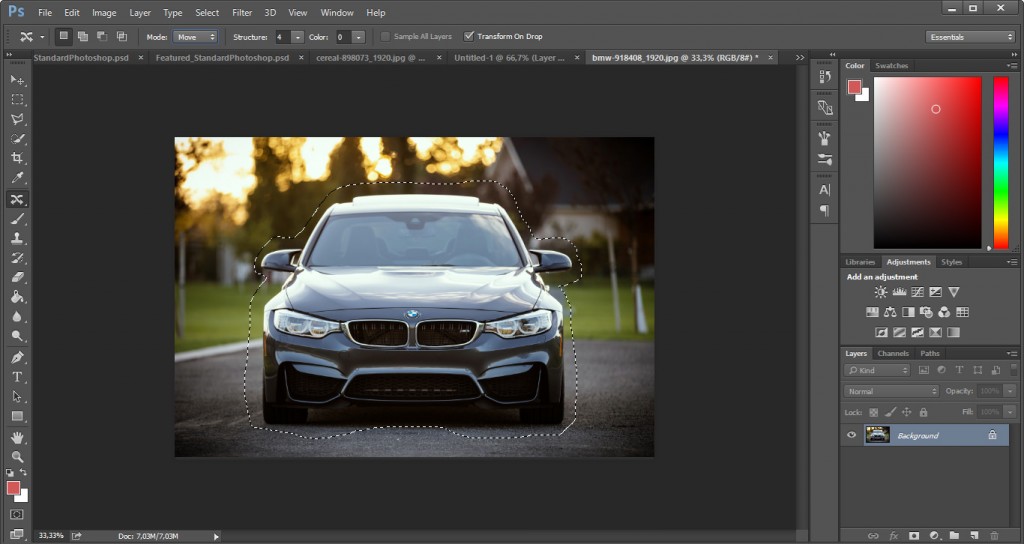Open the Essentials workspace dropdown

[970, 37]
